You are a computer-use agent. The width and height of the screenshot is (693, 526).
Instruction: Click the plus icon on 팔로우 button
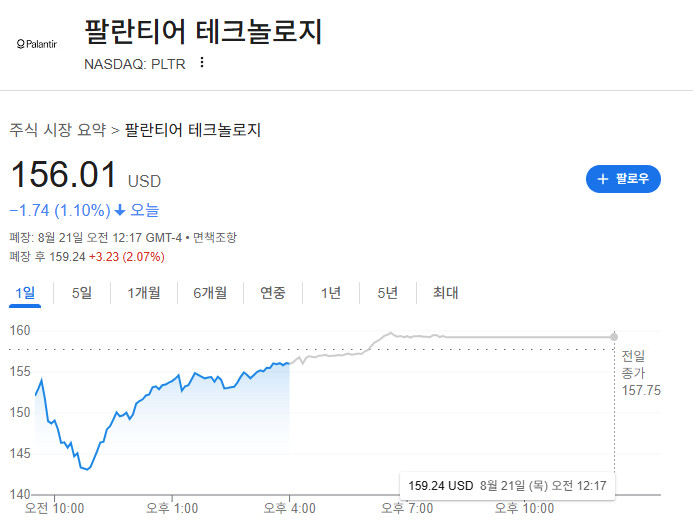pyautogui.click(x=603, y=179)
